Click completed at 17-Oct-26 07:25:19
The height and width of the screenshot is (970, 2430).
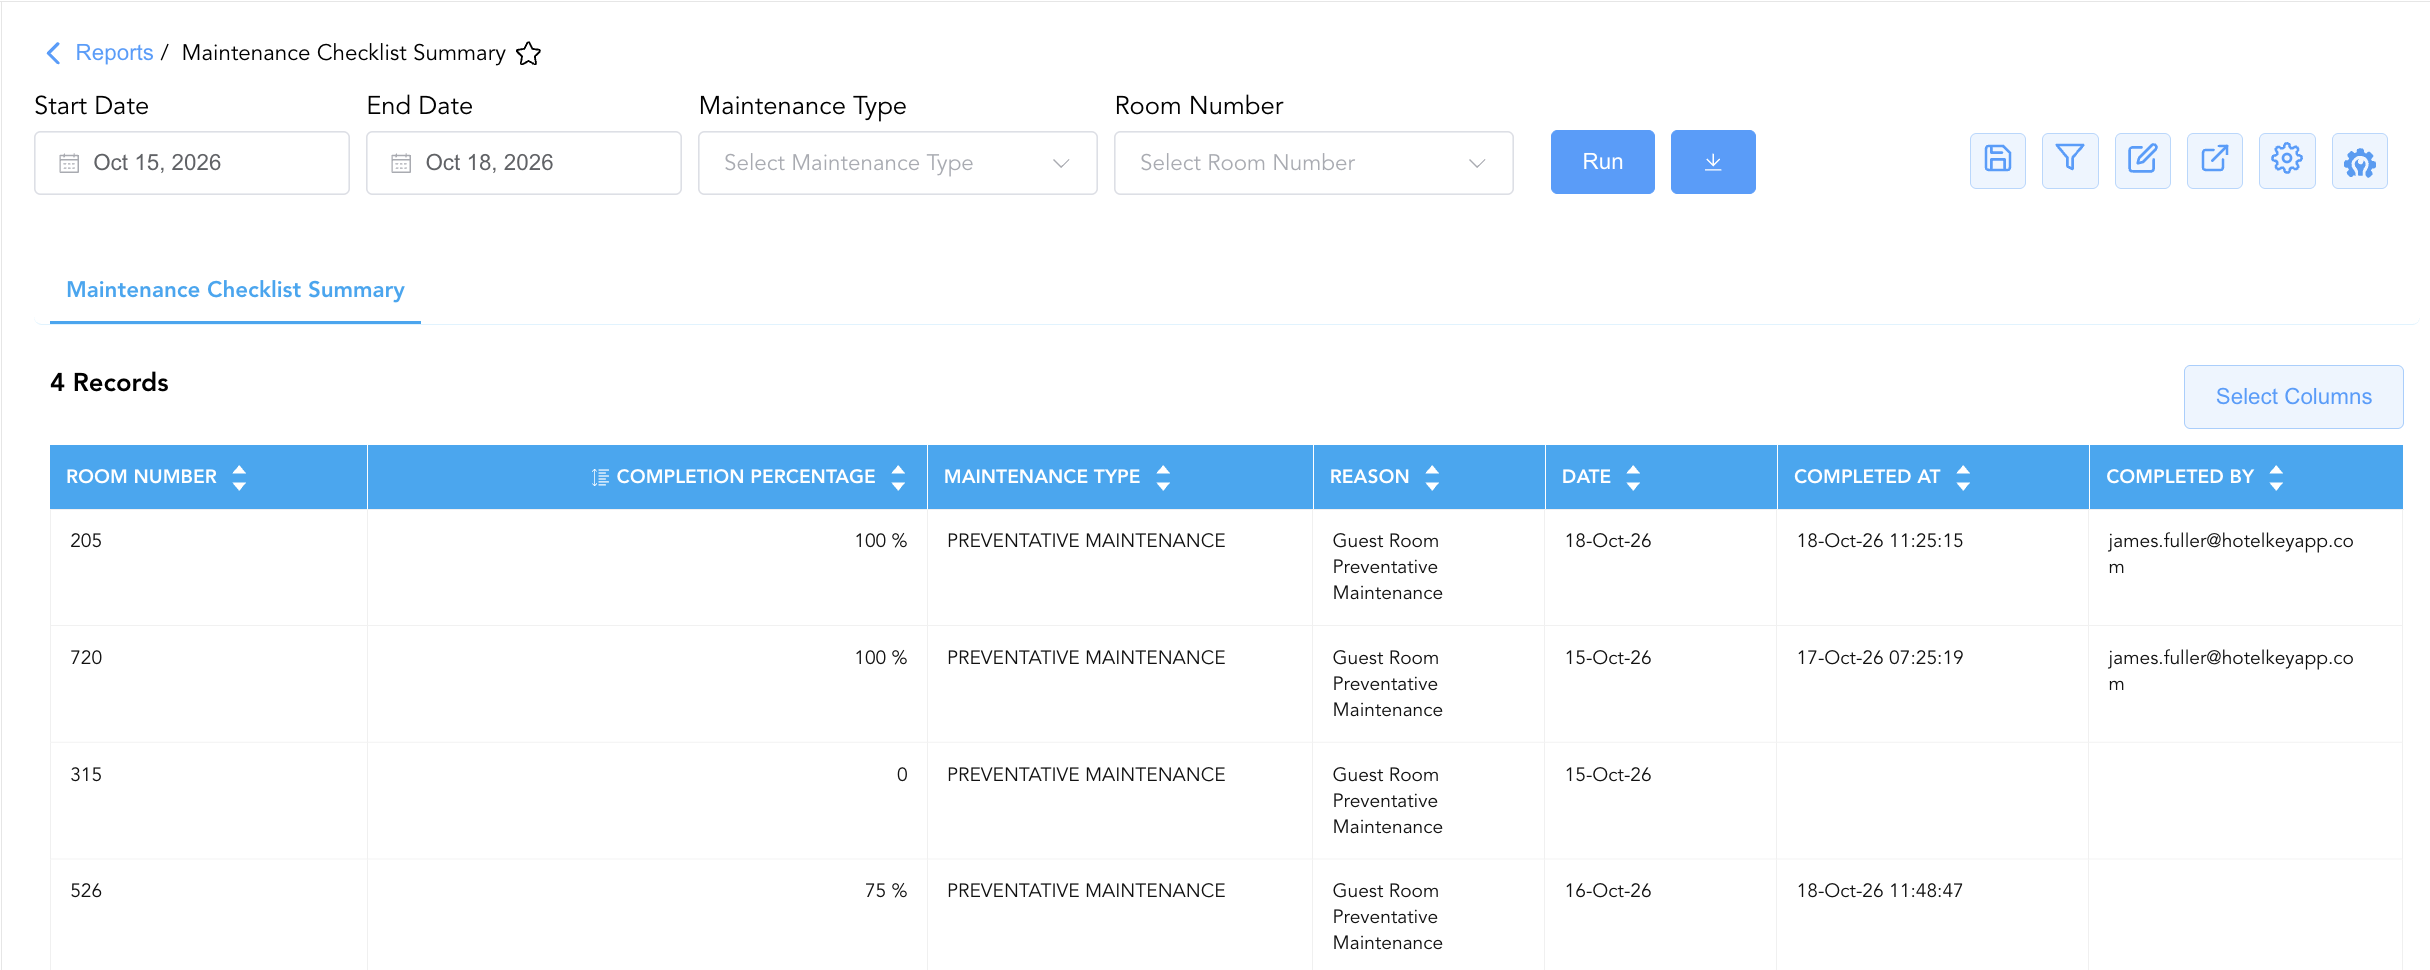click(1880, 658)
